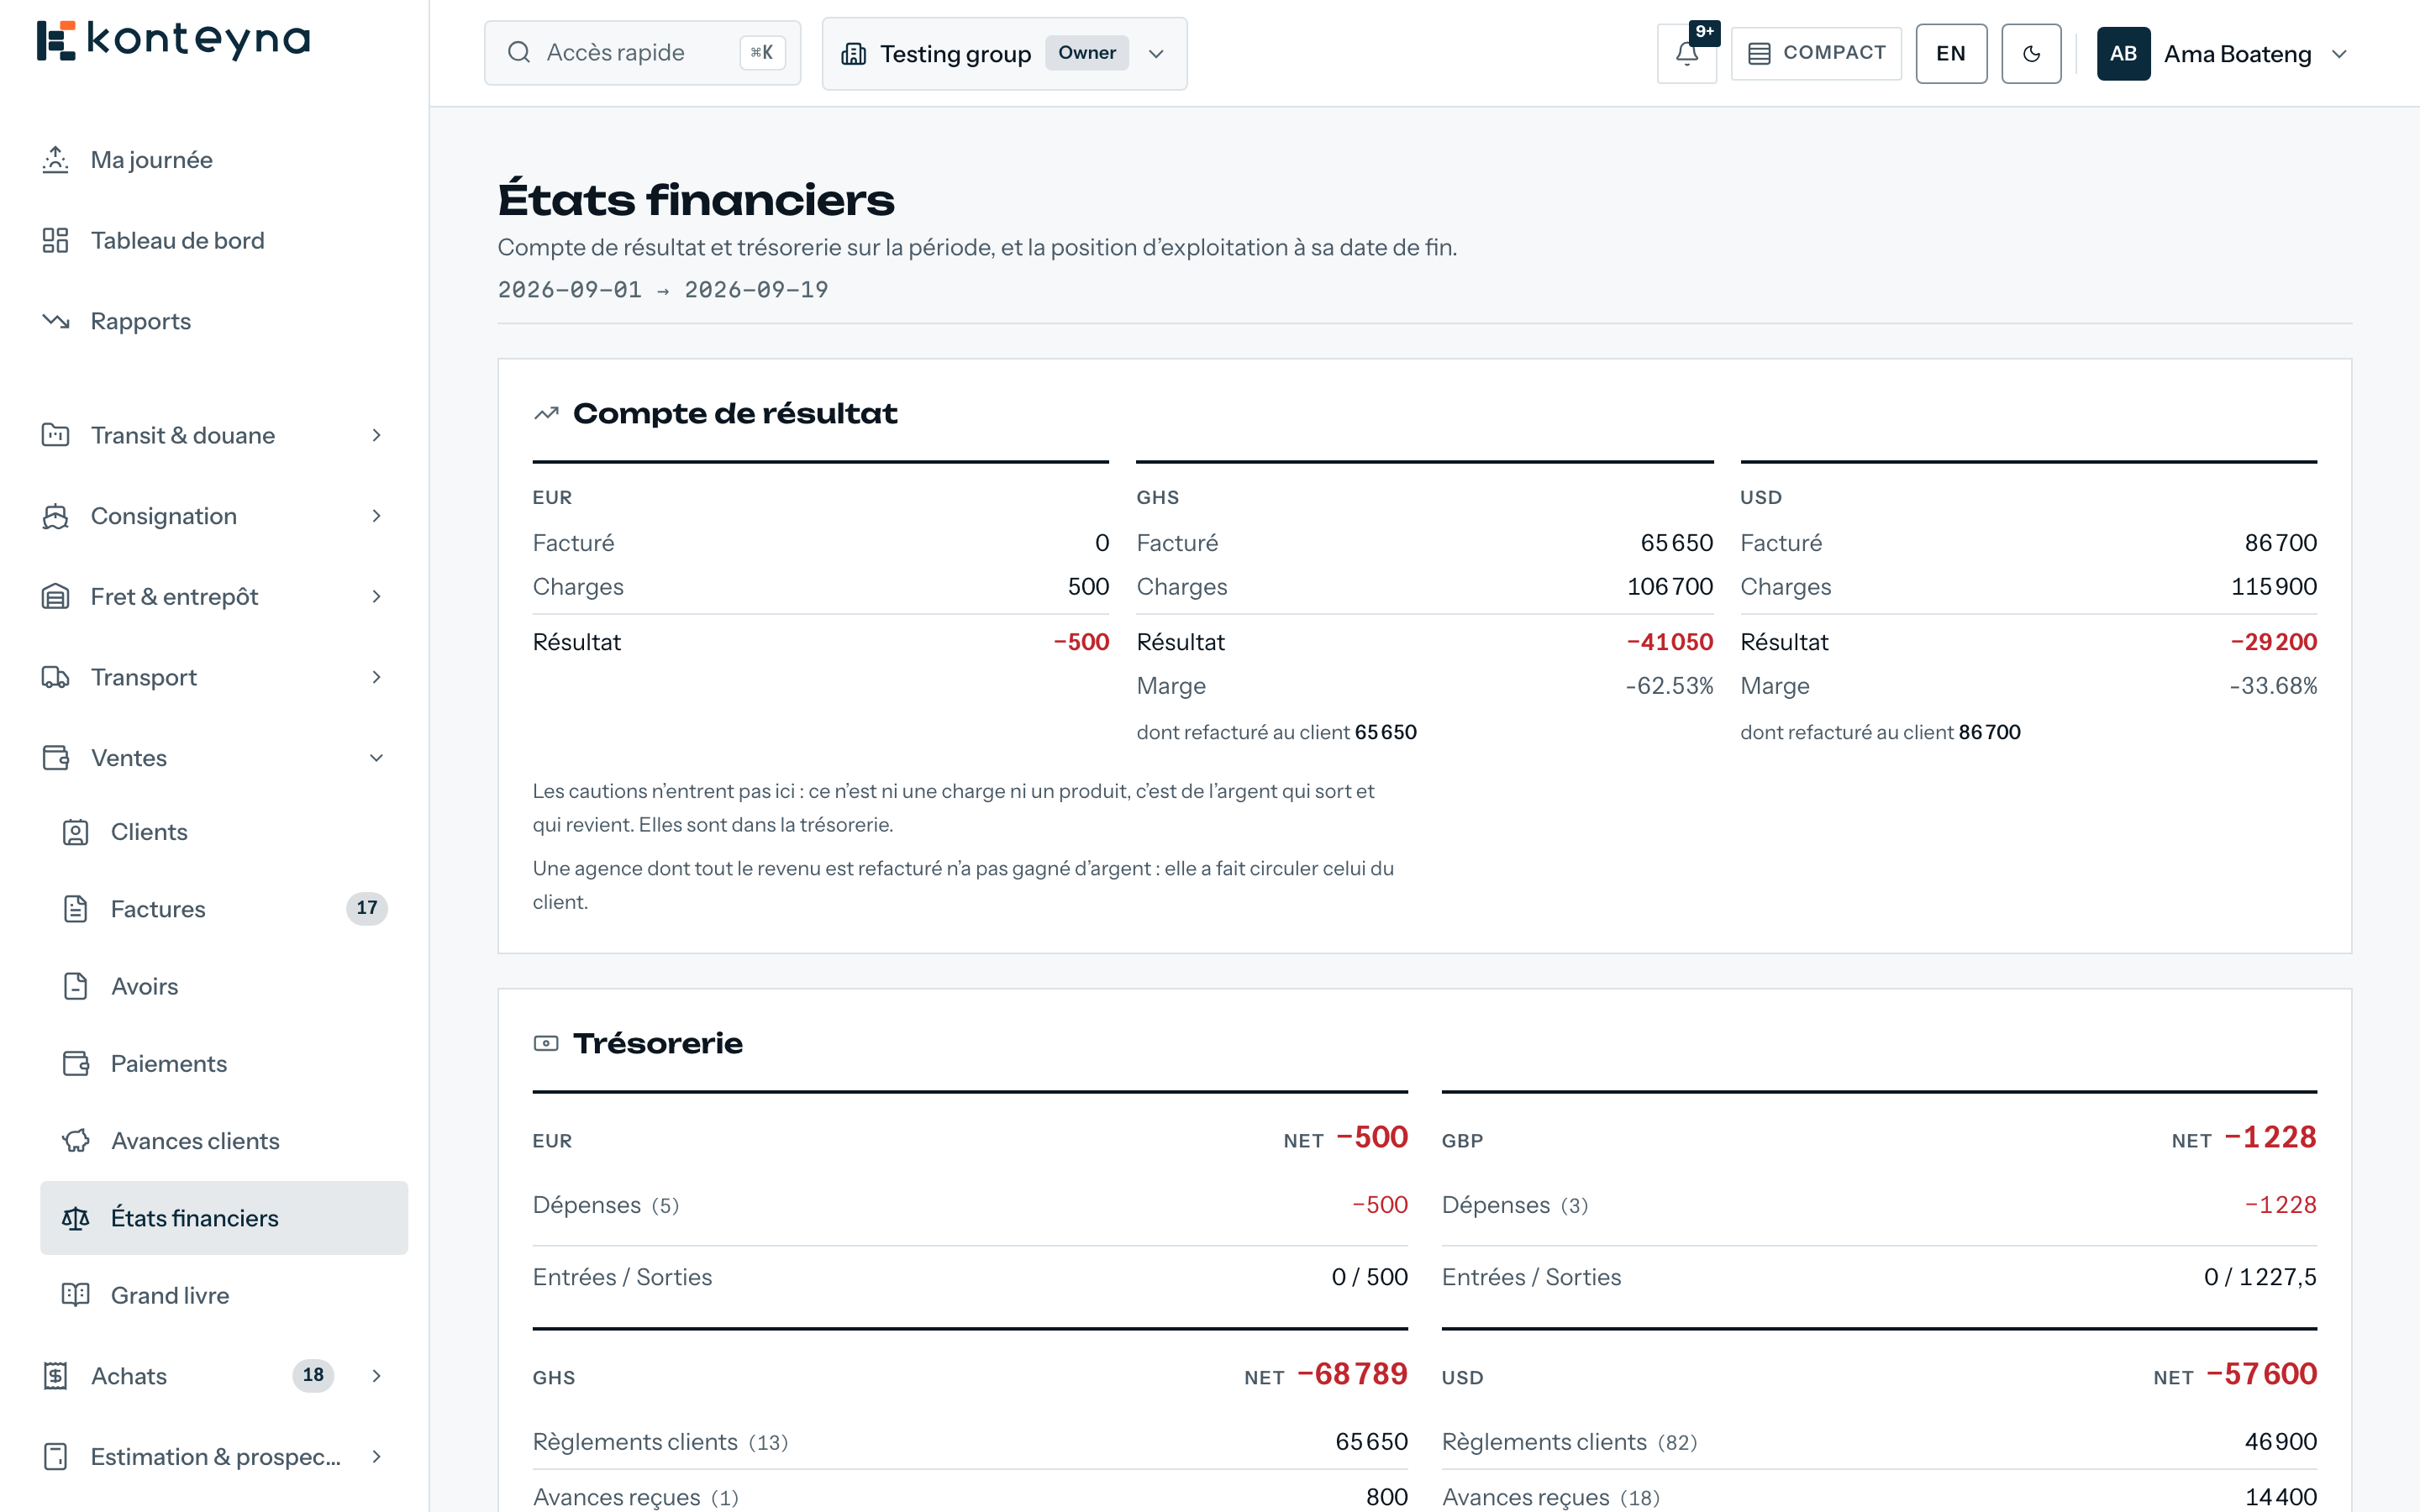This screenshot has height=1512, width=2420.
Task: Click the Clients contact icon
Action: (76, 832)
